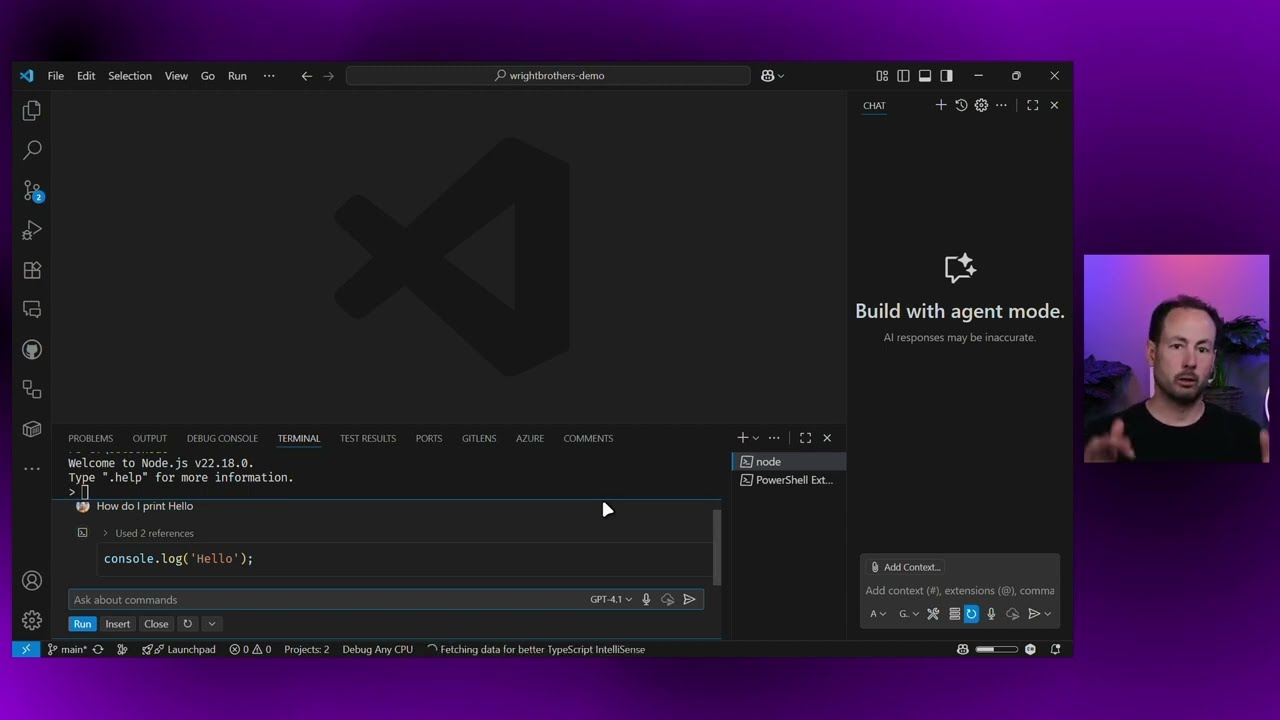Image resolution: width=1280 pixels, height=720 pixels.
Task: Start voice chat microphone in chat panel
Action: 991,614
